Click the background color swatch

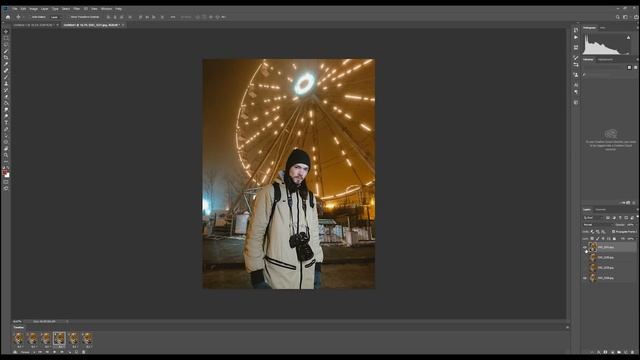click(x=8, y=176)
